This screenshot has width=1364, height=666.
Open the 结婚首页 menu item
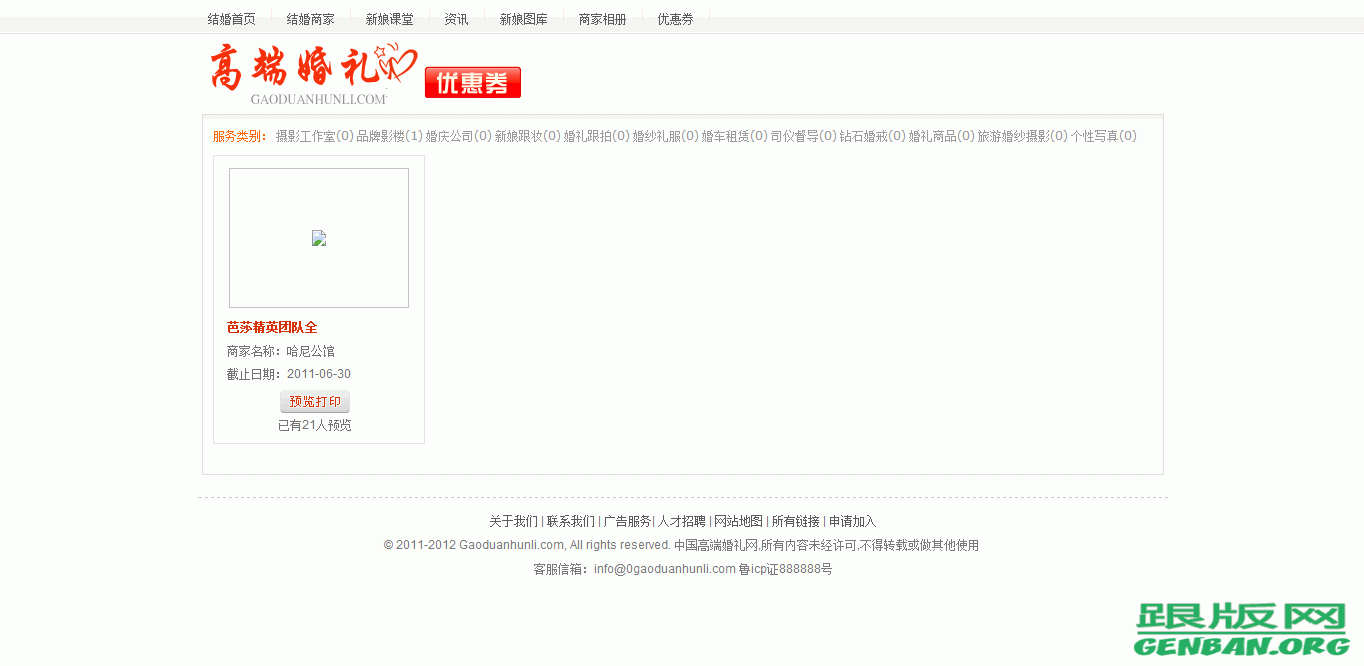[231, 18]
